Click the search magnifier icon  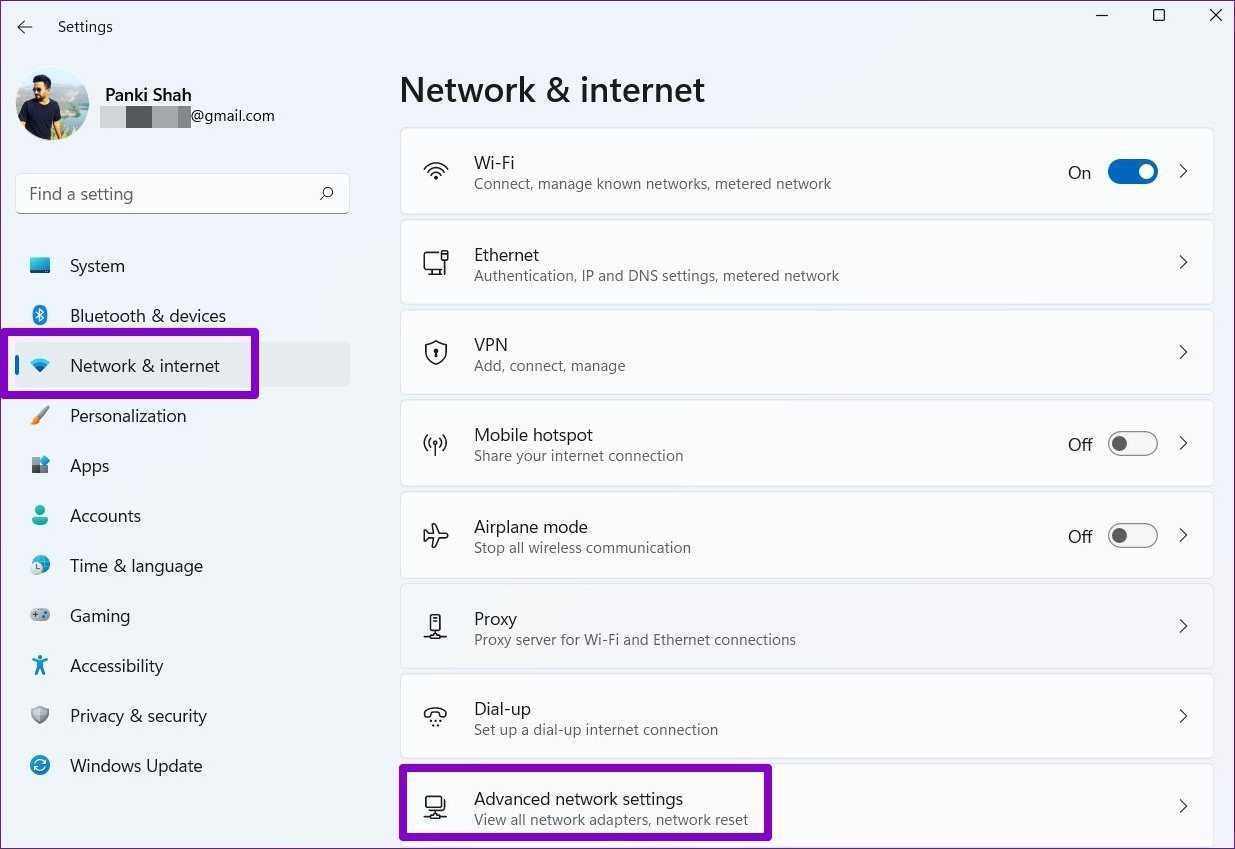tap(326, 194)
